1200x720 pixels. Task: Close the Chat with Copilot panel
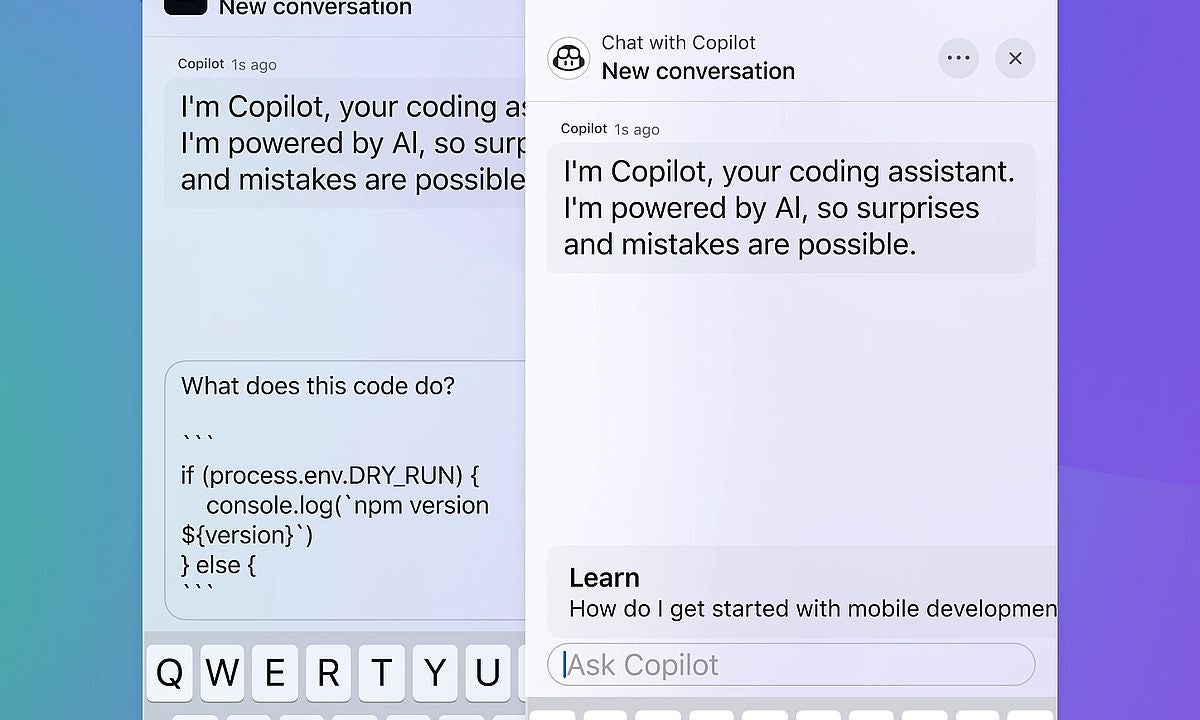click(x=1015, y=58)
